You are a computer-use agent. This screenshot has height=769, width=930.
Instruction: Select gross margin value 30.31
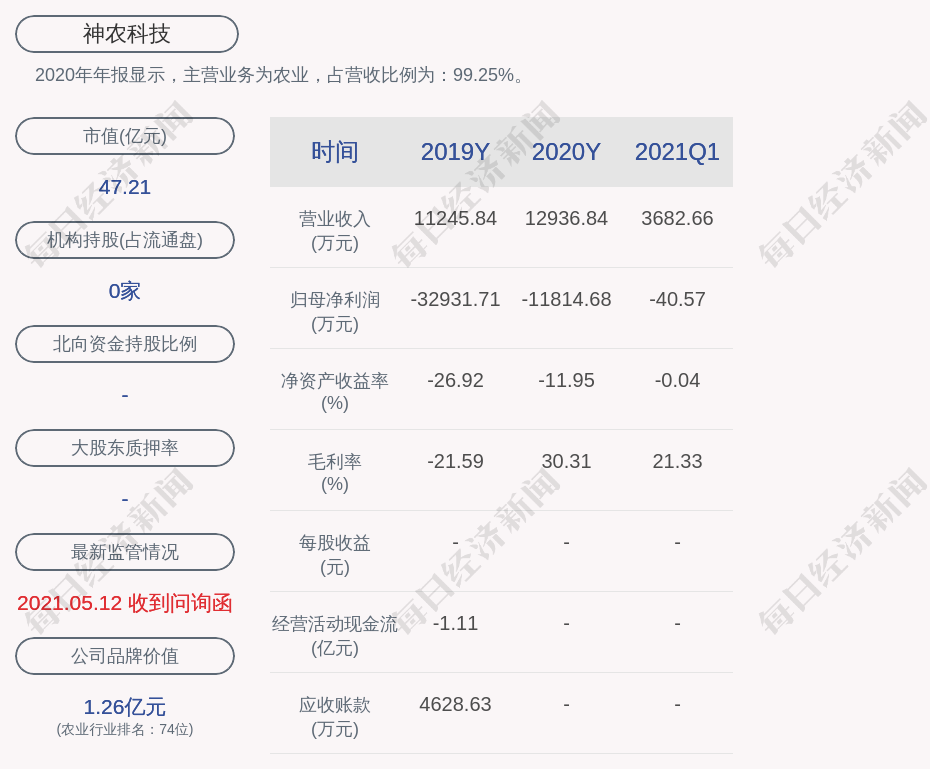[x=566, y=461]
